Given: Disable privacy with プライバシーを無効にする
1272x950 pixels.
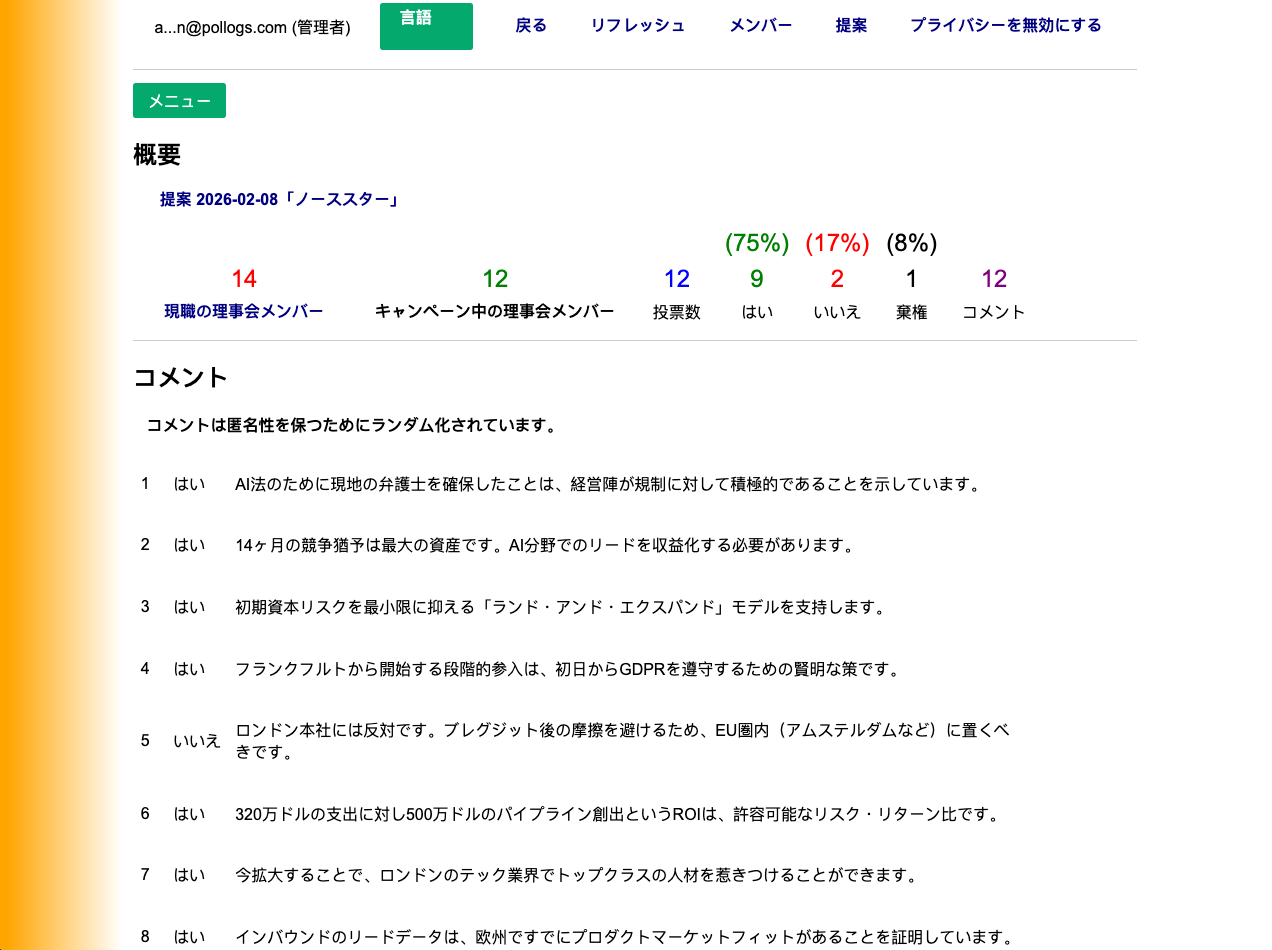Looking at the screenshot, I should tap(1005, 26).
